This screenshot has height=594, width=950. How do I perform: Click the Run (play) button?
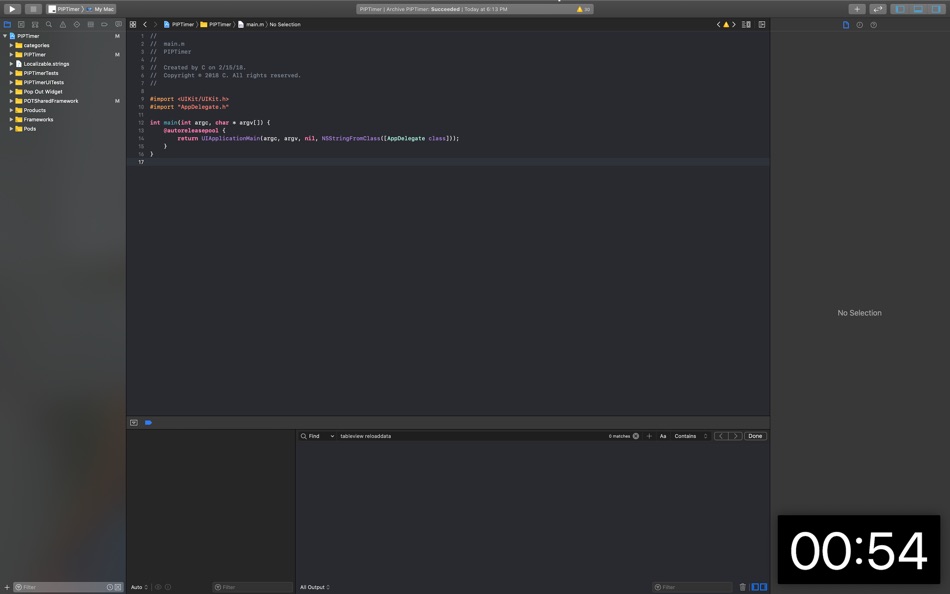click(12, 9)
